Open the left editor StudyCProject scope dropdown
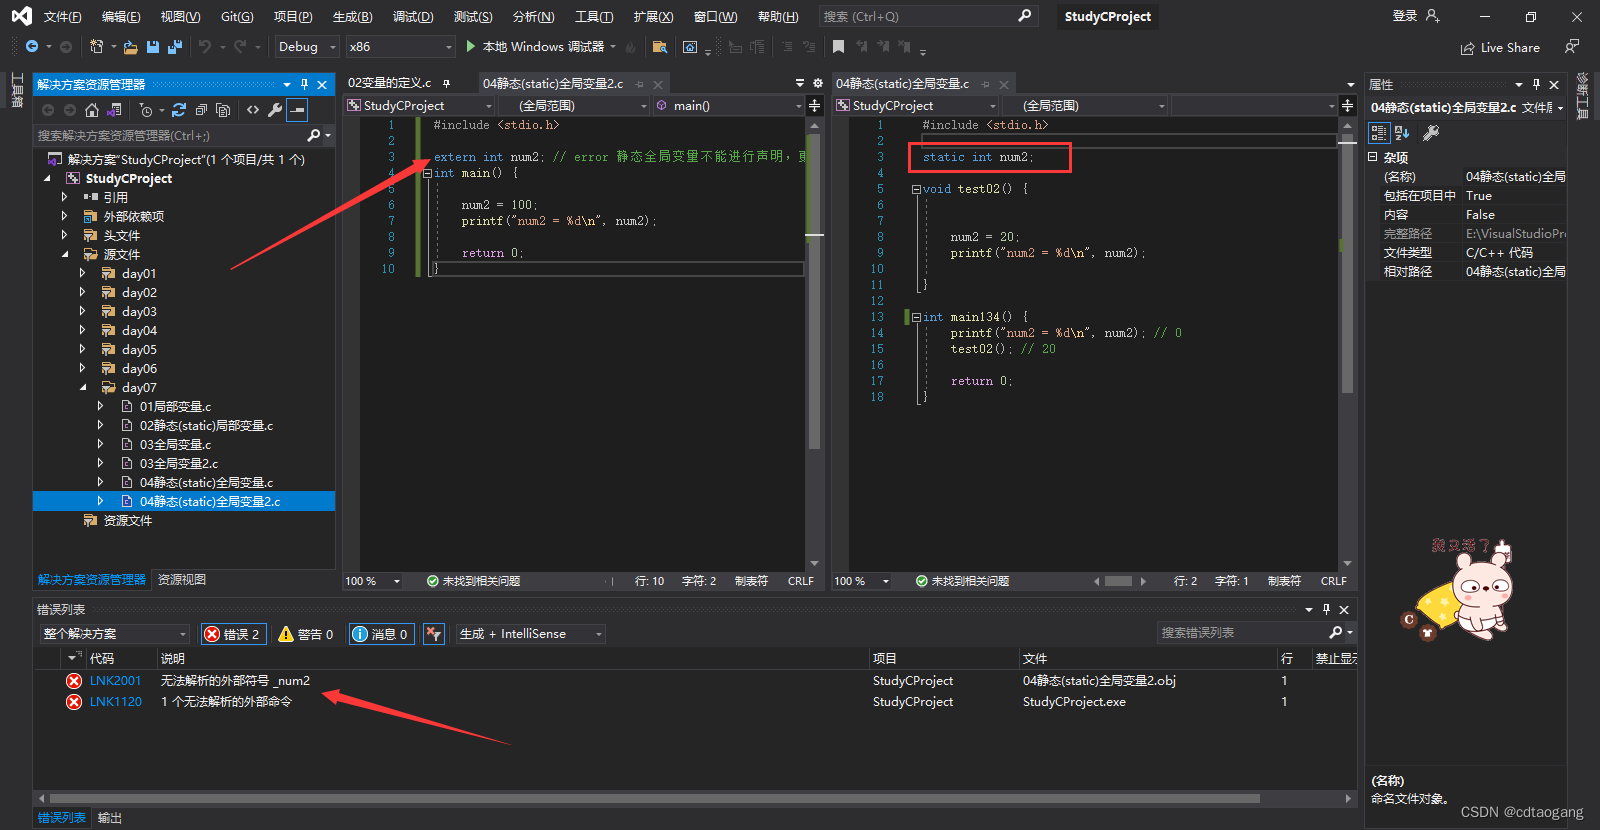 (x=420, y=106)
